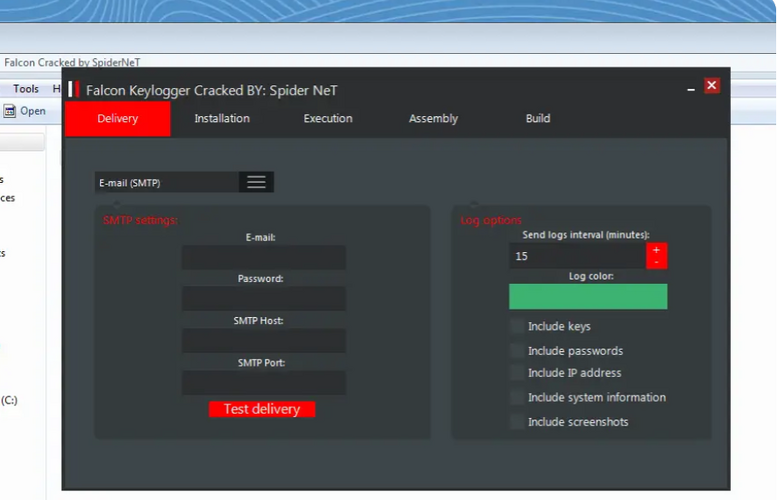This screenshot has height=500, width=777.
Task: Toggle the Include keys checkbox
Action: [517, 326]
